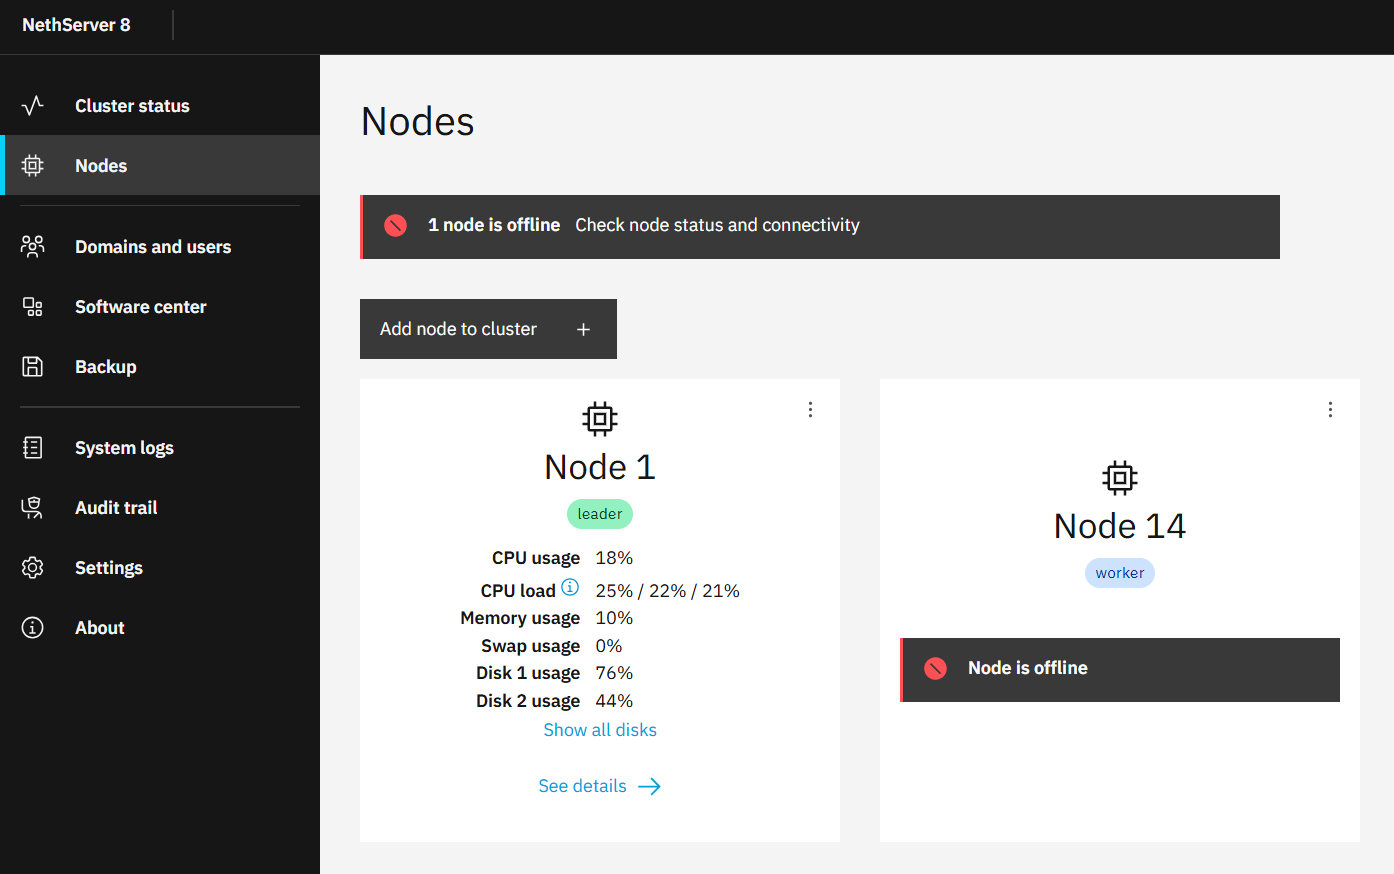The width and height of the screenshot is (1394, 874).
Task: Go to Domains and users
Action: click(x=160, y=247)
